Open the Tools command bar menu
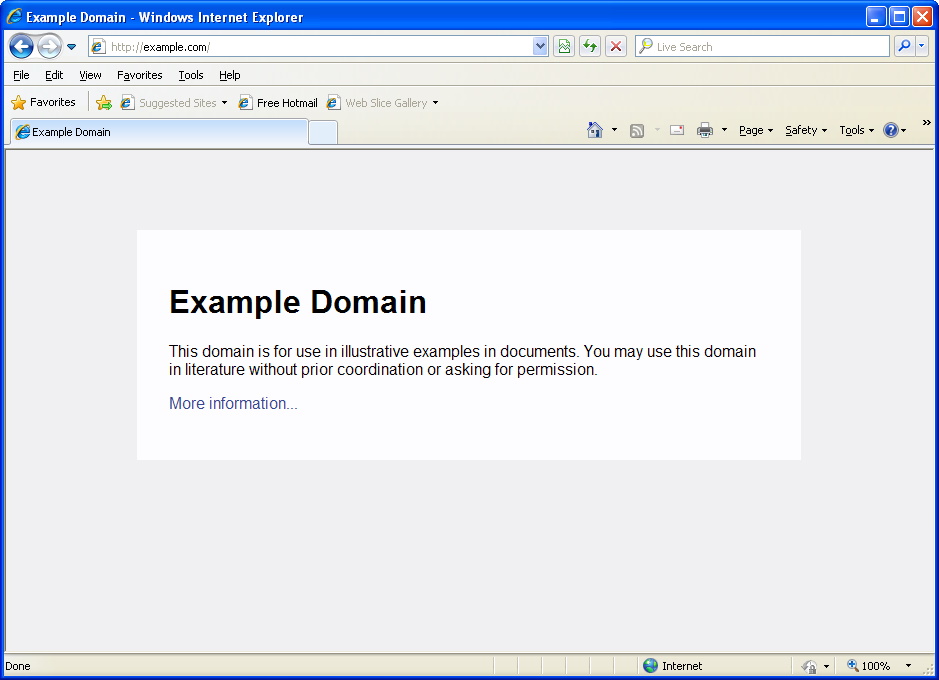The height and width of the screenshot is (680, 939). 856,130
